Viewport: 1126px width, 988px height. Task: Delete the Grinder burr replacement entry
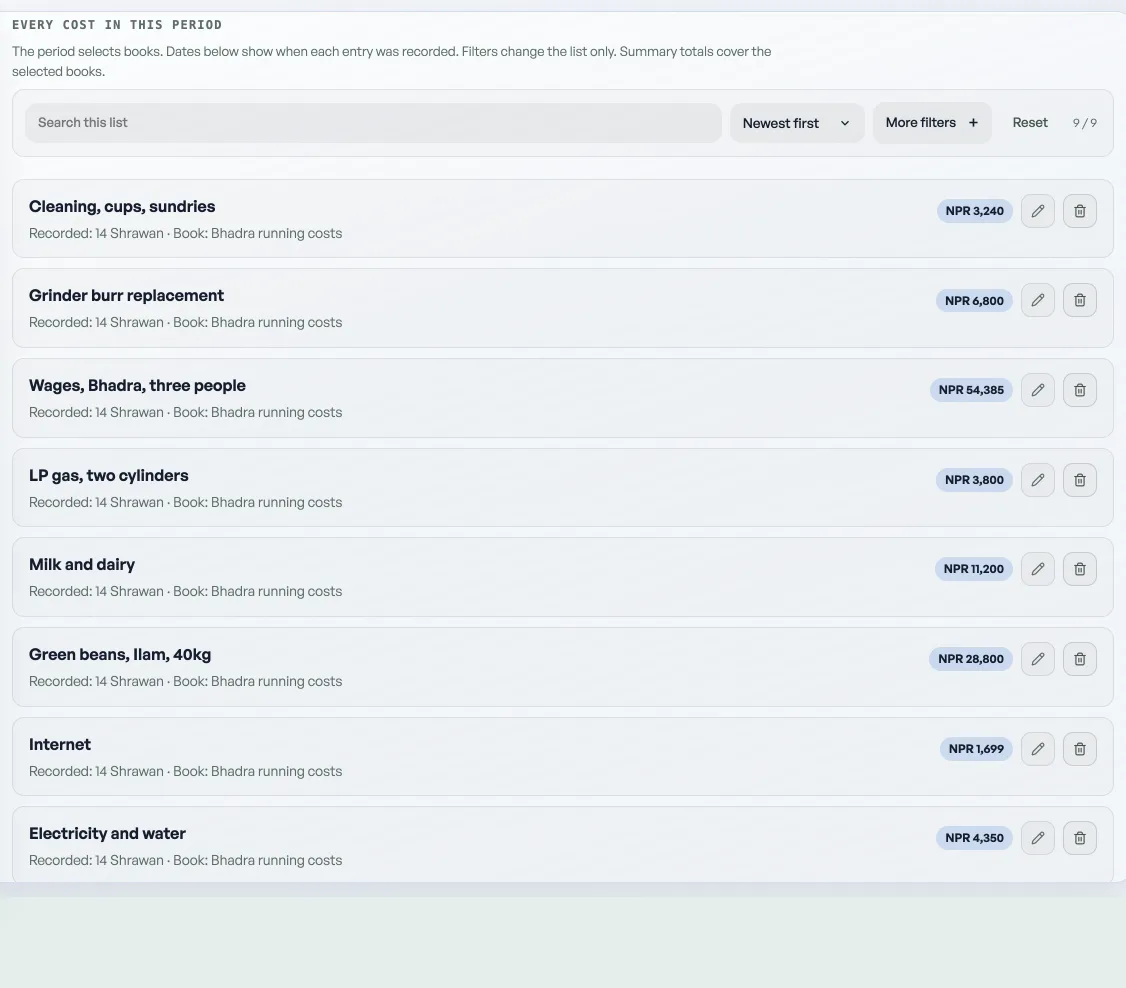pos(1079,300)
